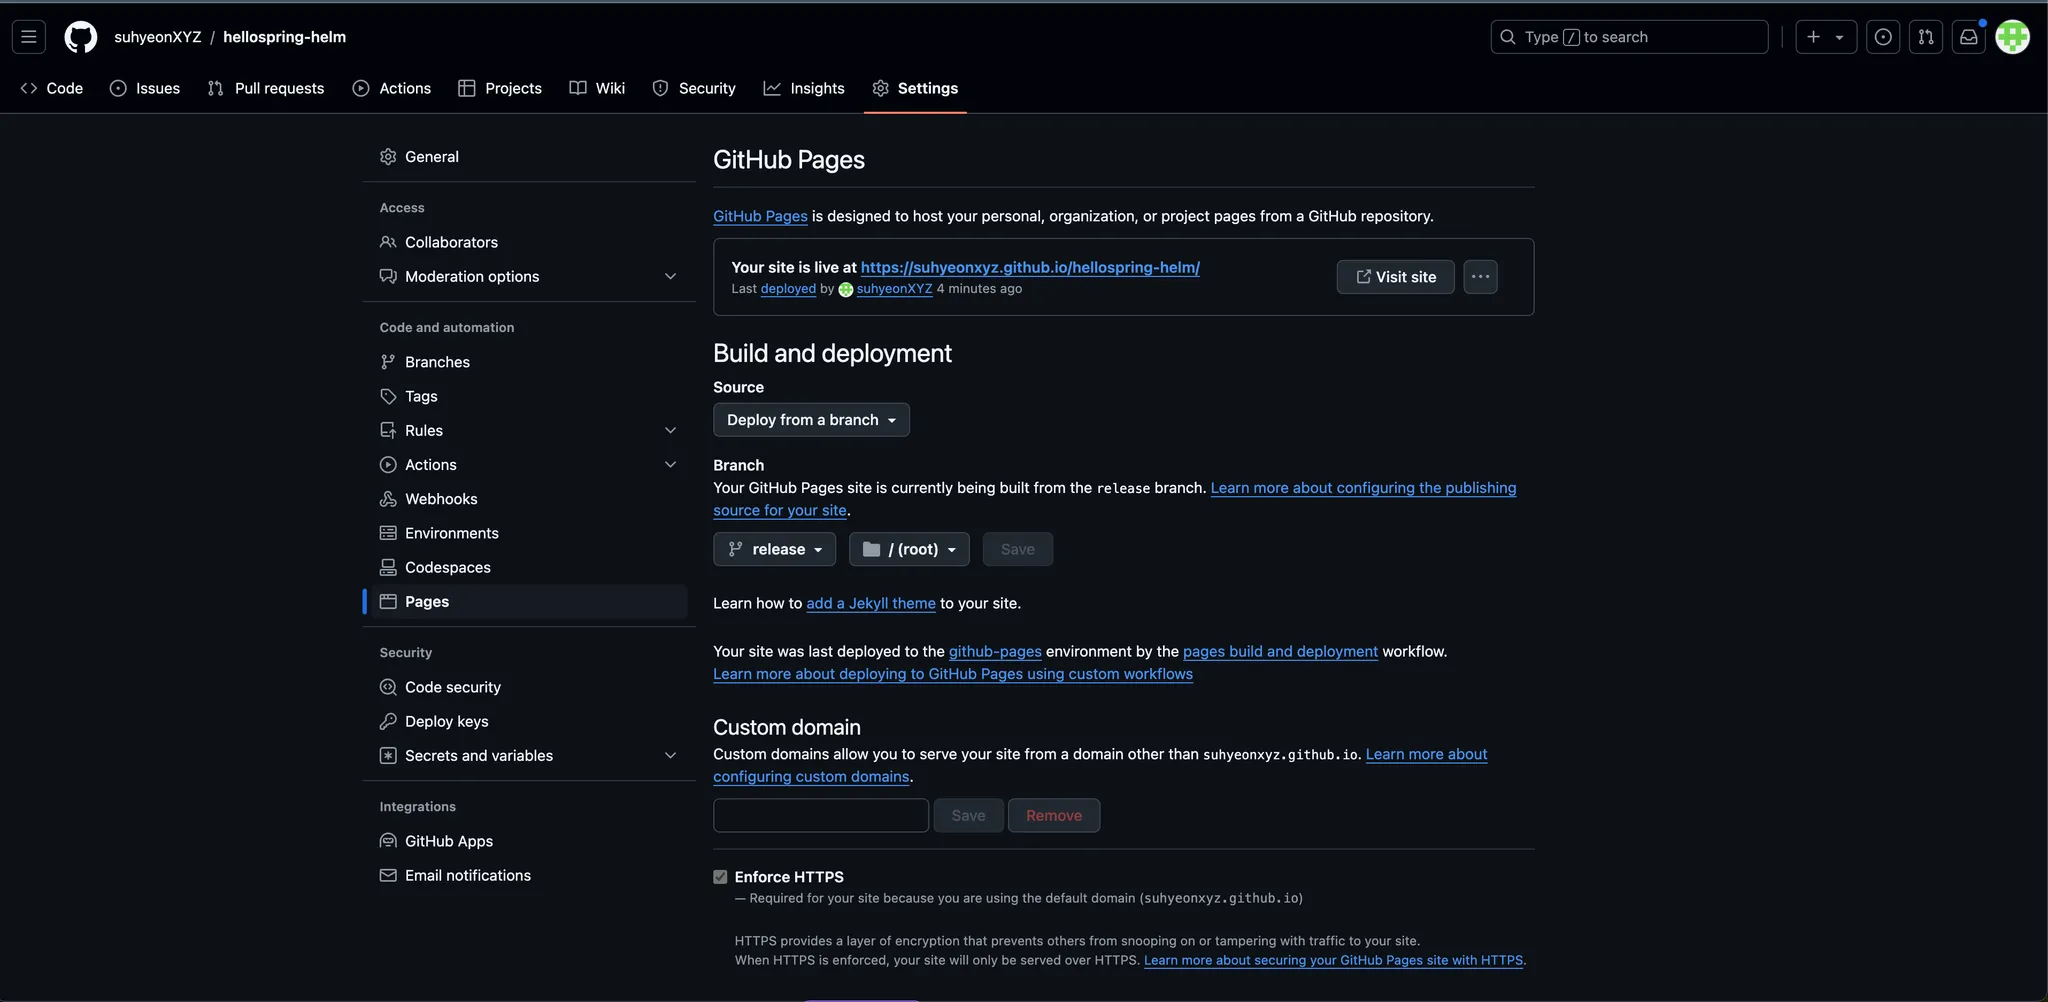The image size is (2048, 1002).
Task: Click Save for custom domain
Action: pos(968,815)
